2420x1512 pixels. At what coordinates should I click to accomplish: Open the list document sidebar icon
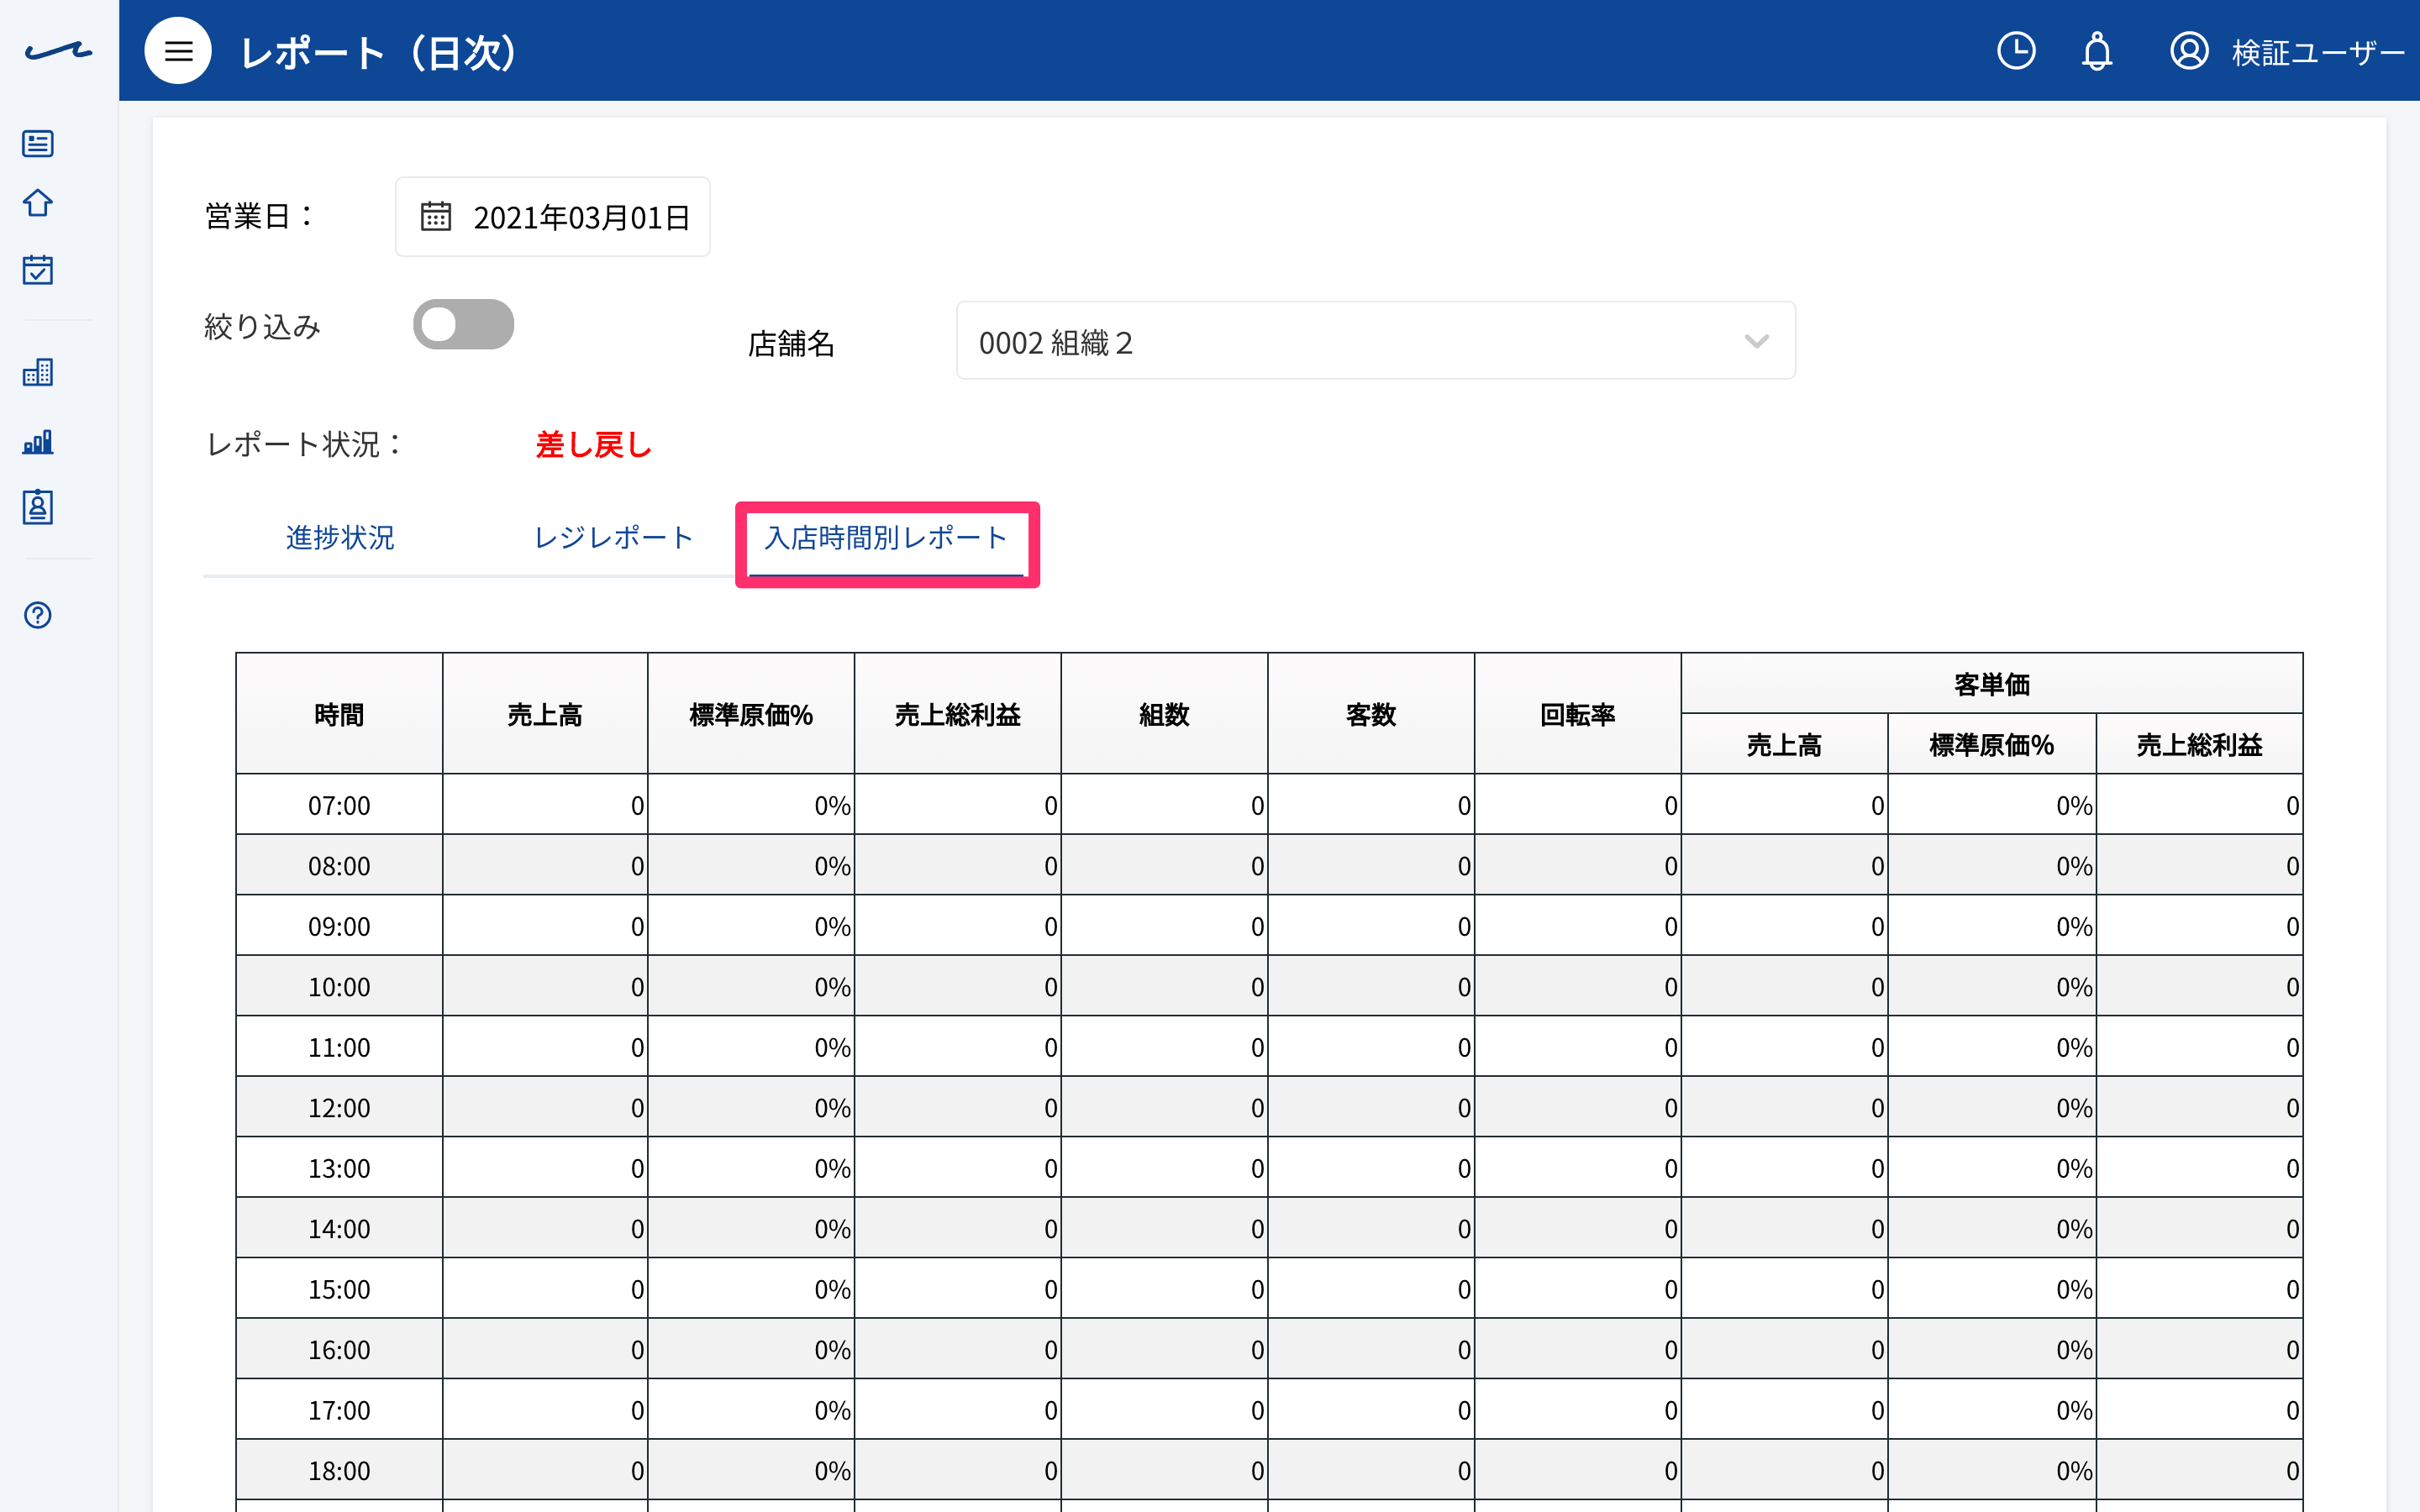tap(38, 143)
